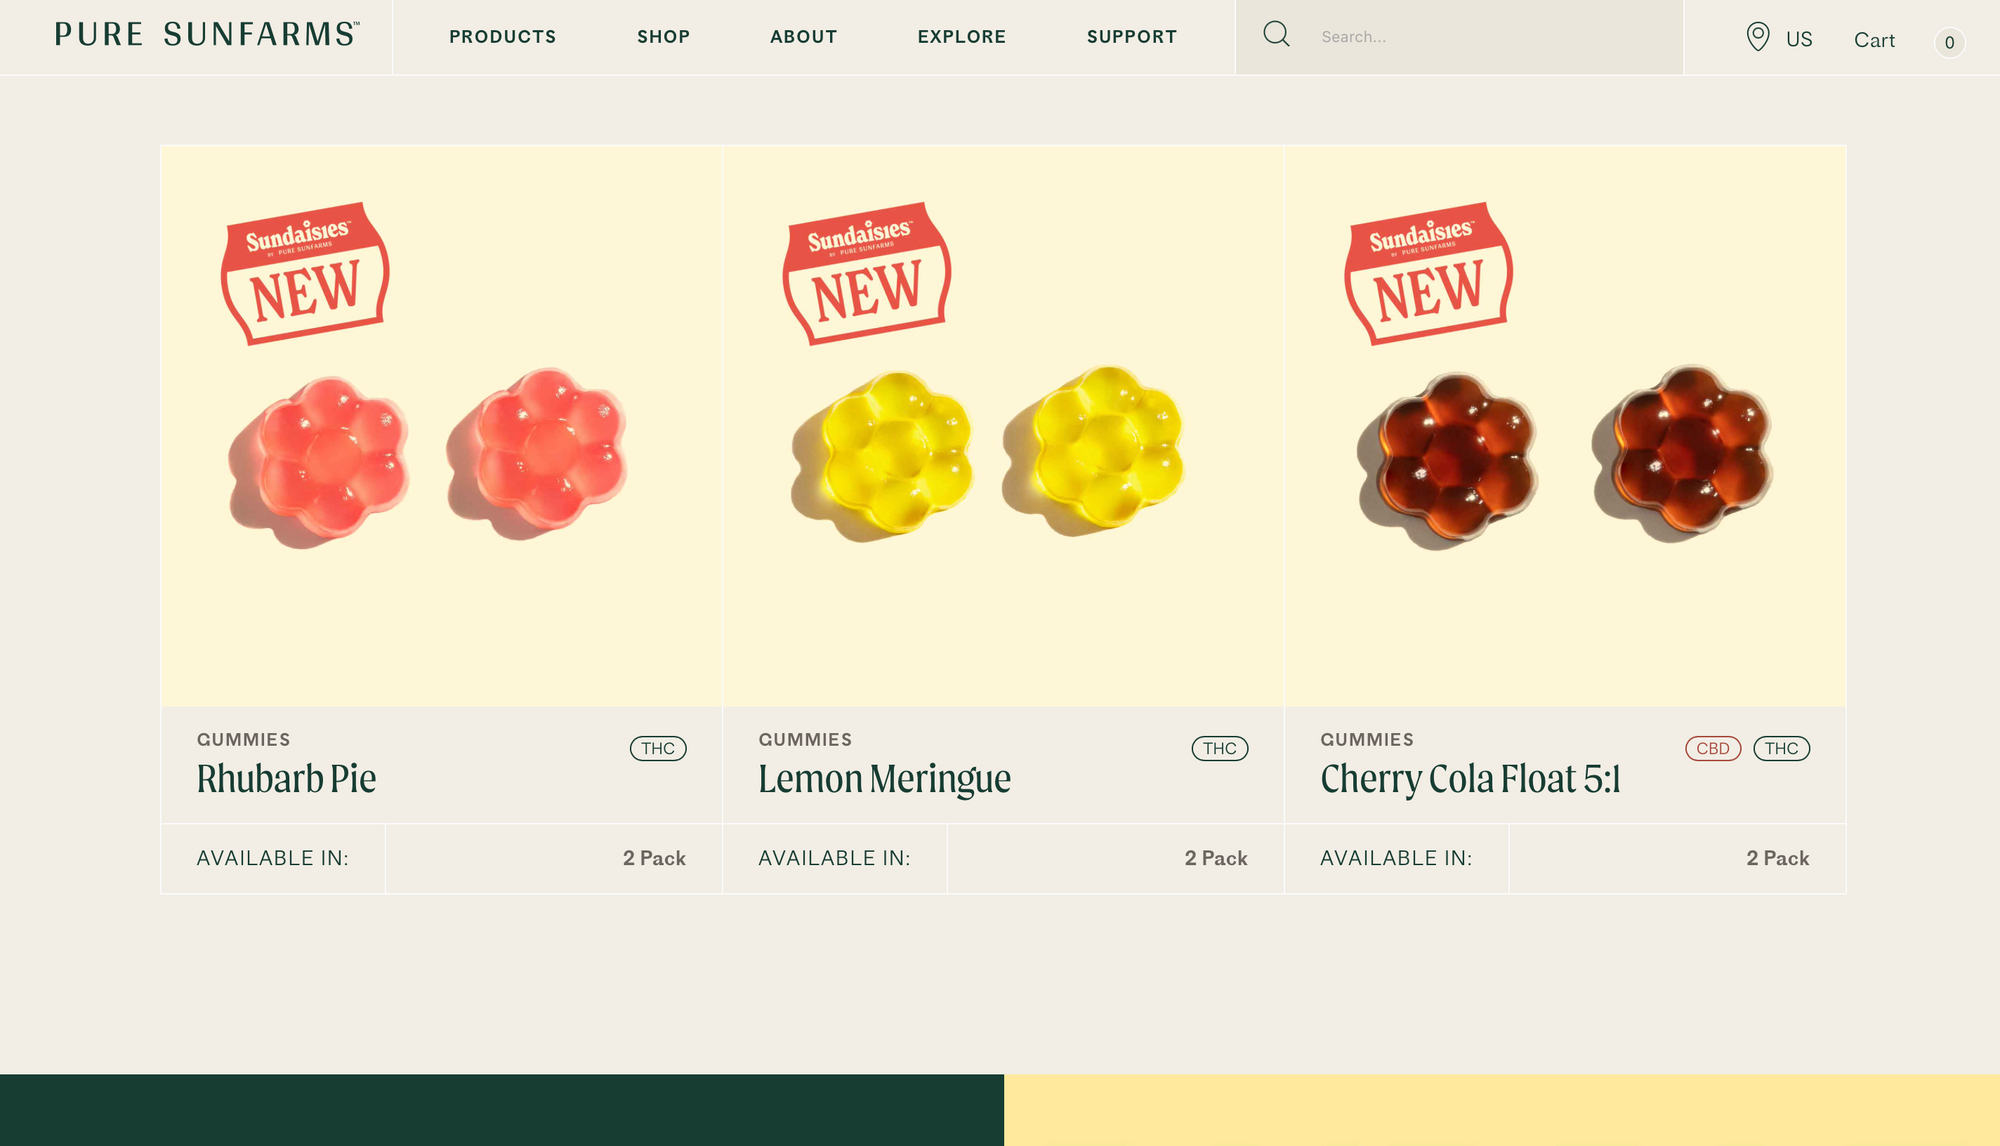Click the Sundaisies NEW badge on Cherry Cola Float
The height and width of the screenshot is (1146, 2000).
pos(1429,273)
